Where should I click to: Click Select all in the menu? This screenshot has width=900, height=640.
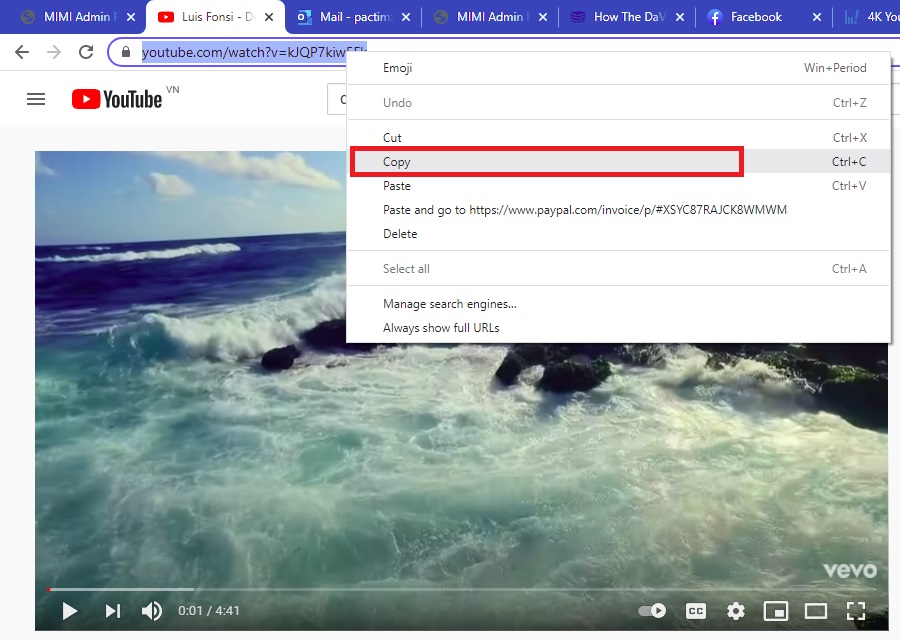click(x=406, y=268)
